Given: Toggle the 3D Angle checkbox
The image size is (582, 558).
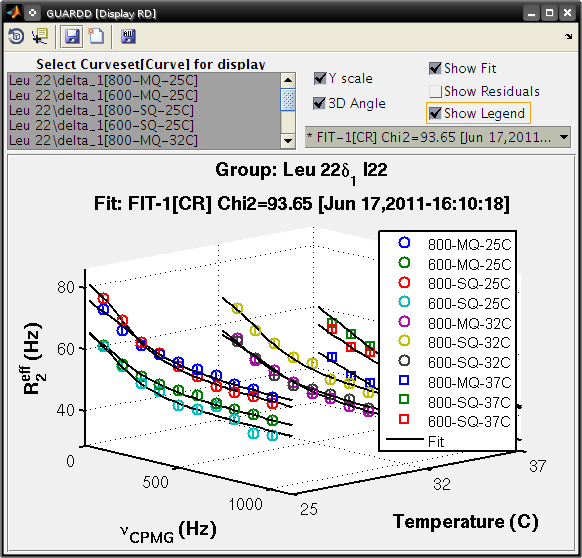Looking at the screenshot, I should [319, 103].
